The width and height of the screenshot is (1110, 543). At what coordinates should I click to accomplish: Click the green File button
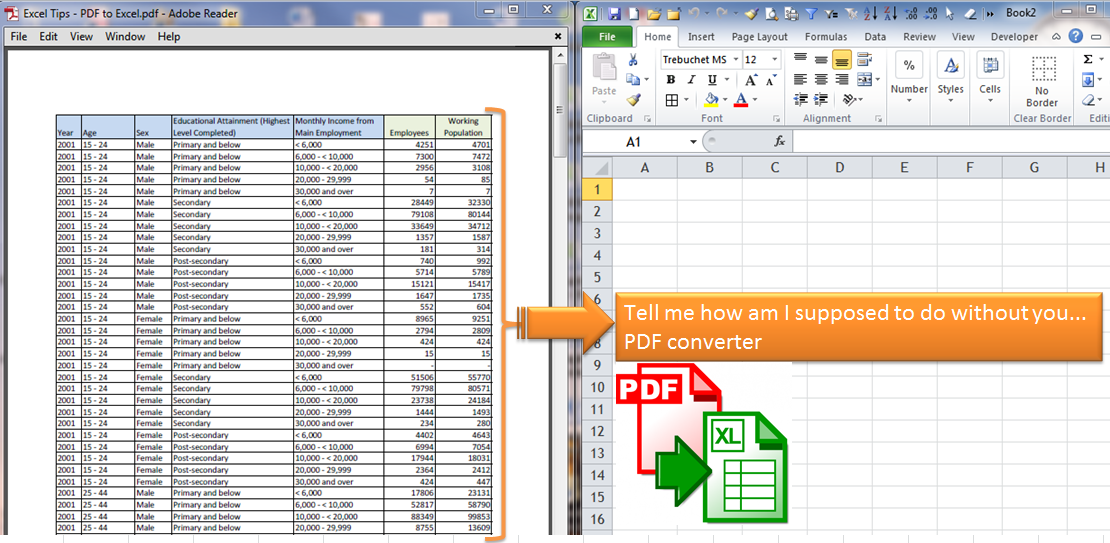click(606, 37)
